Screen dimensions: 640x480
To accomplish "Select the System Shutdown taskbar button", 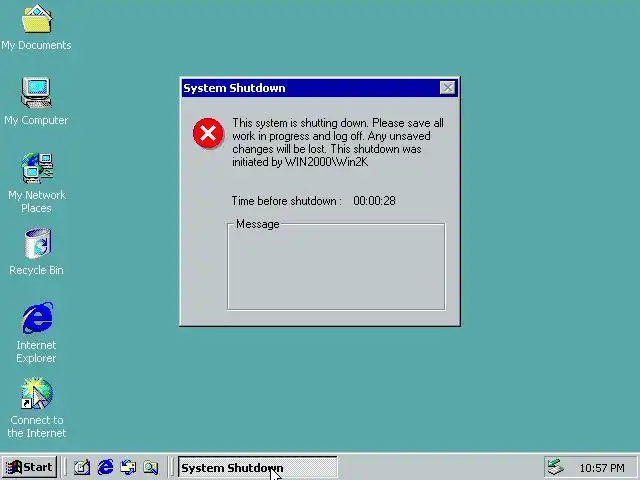I will 258,467.
